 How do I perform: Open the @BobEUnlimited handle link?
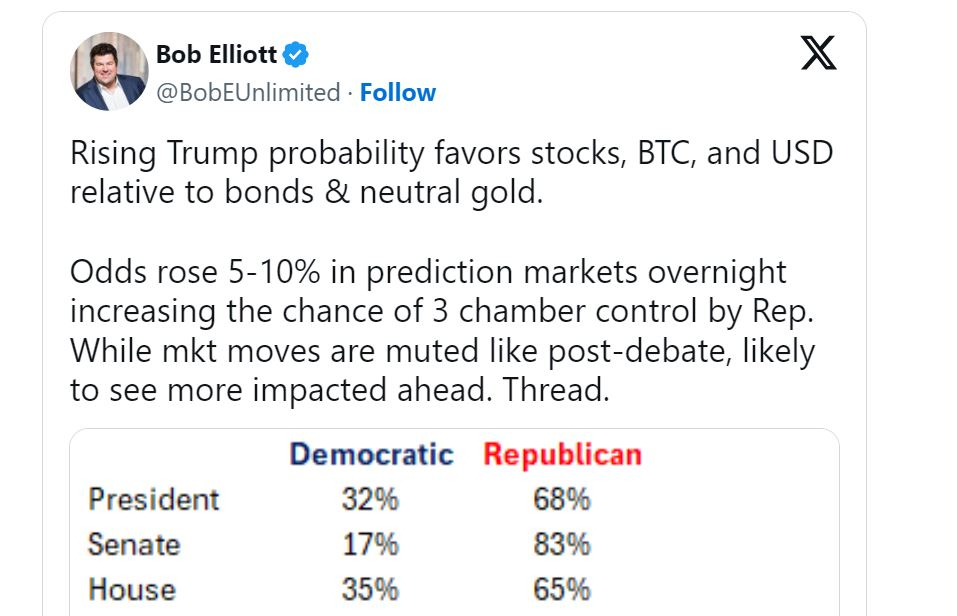[x=248, y=93]
